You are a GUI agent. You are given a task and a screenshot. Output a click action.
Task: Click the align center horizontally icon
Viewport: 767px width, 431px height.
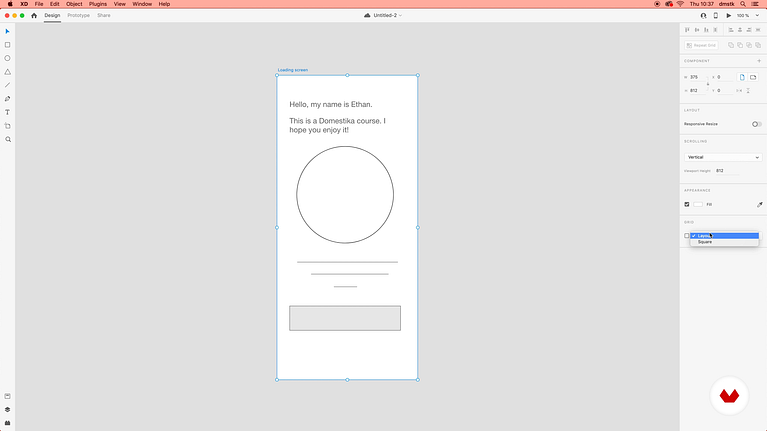click(x=740, y=30)
